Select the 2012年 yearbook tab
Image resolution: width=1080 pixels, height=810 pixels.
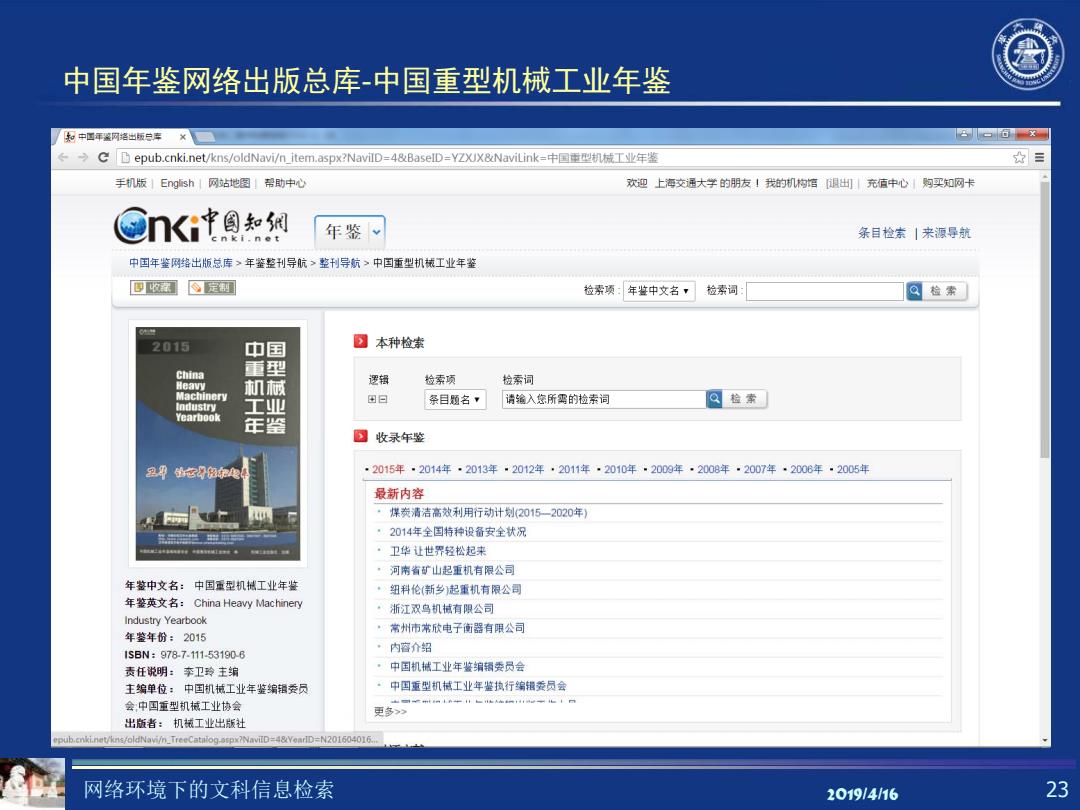coord(528,469)
